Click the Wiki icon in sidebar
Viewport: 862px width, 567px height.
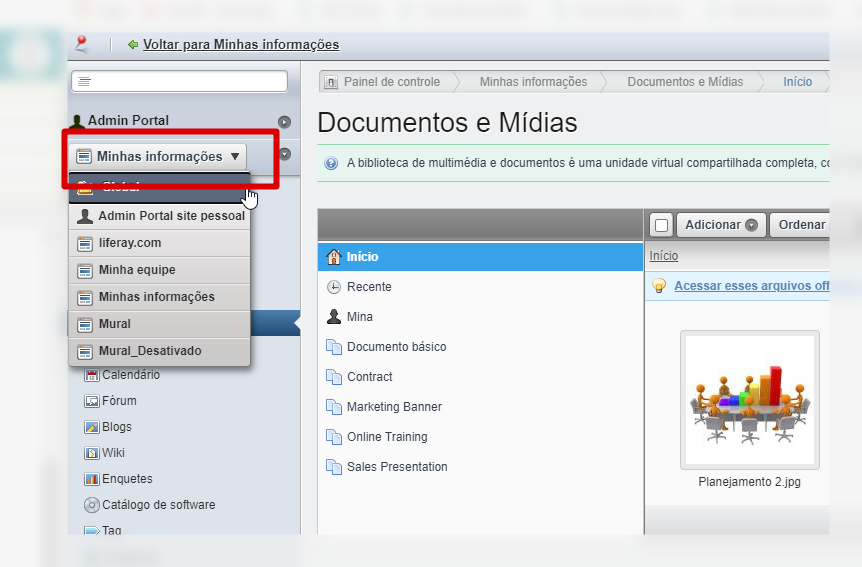tap(92, 453)
